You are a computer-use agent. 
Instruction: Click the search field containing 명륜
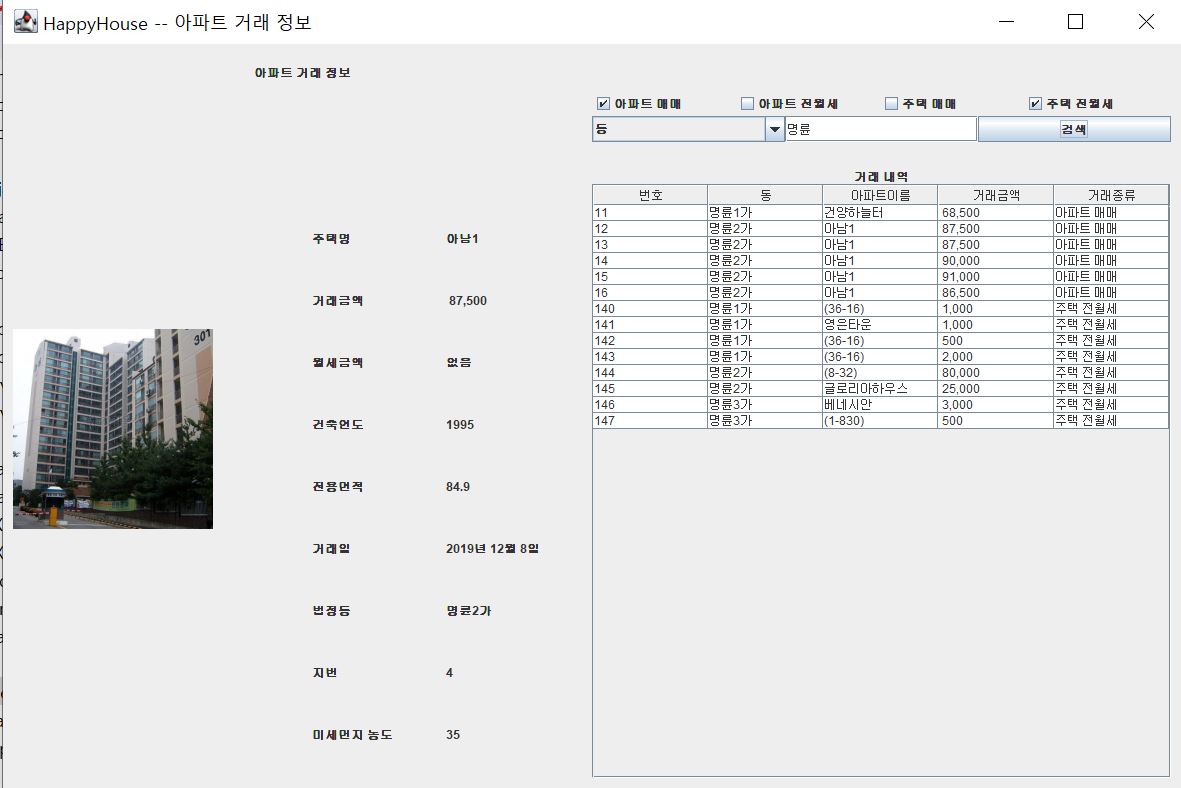click(x=880, y=129)
